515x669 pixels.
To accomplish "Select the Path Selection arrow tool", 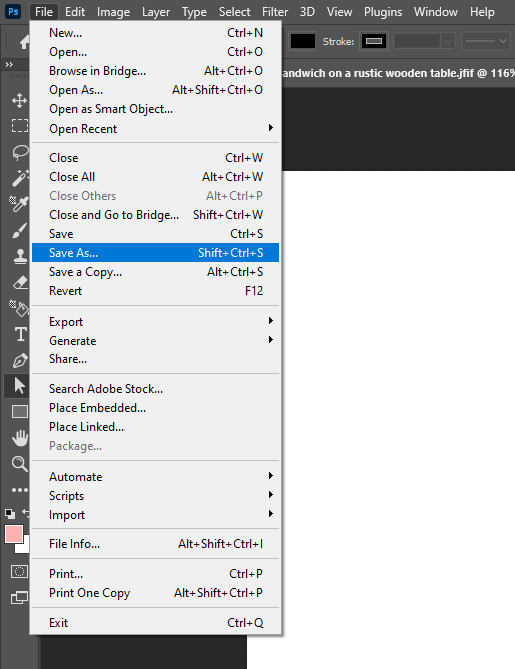I will pos(19,385).
